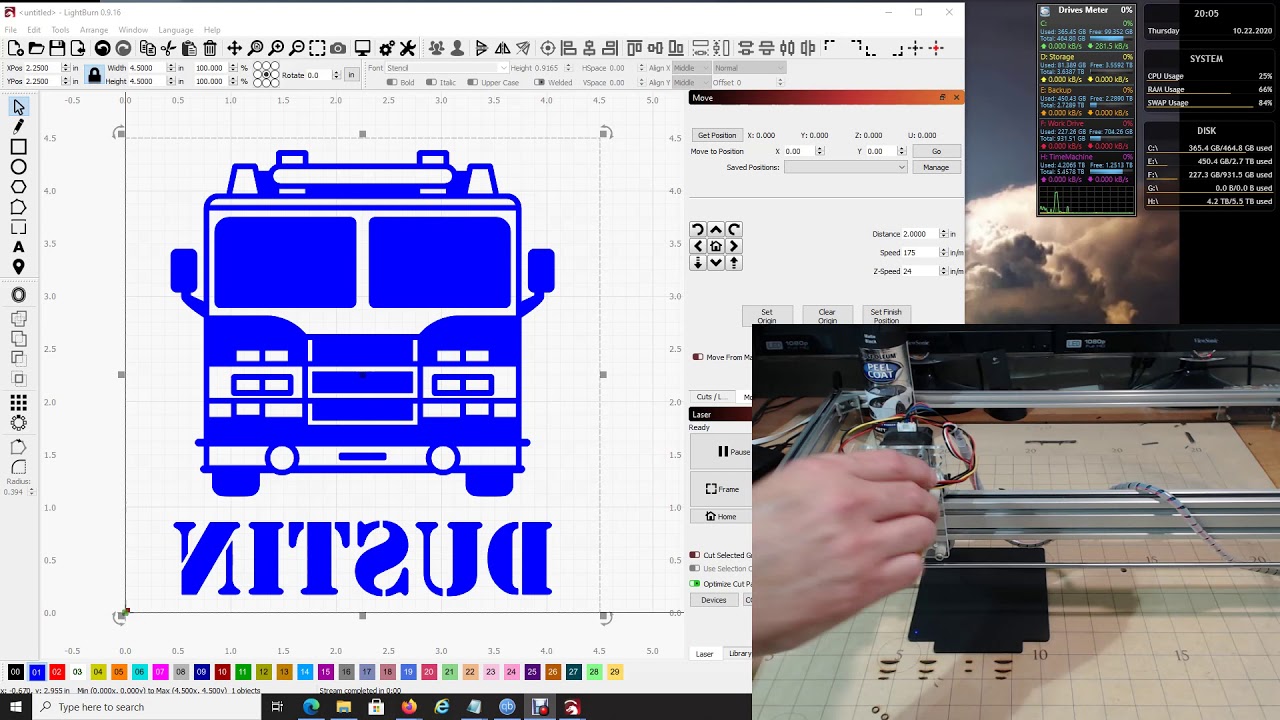The height and width of the screenshot is (720, 1280).
Task: Preview the job with the monitor icon
Action: tap(362, 48)
